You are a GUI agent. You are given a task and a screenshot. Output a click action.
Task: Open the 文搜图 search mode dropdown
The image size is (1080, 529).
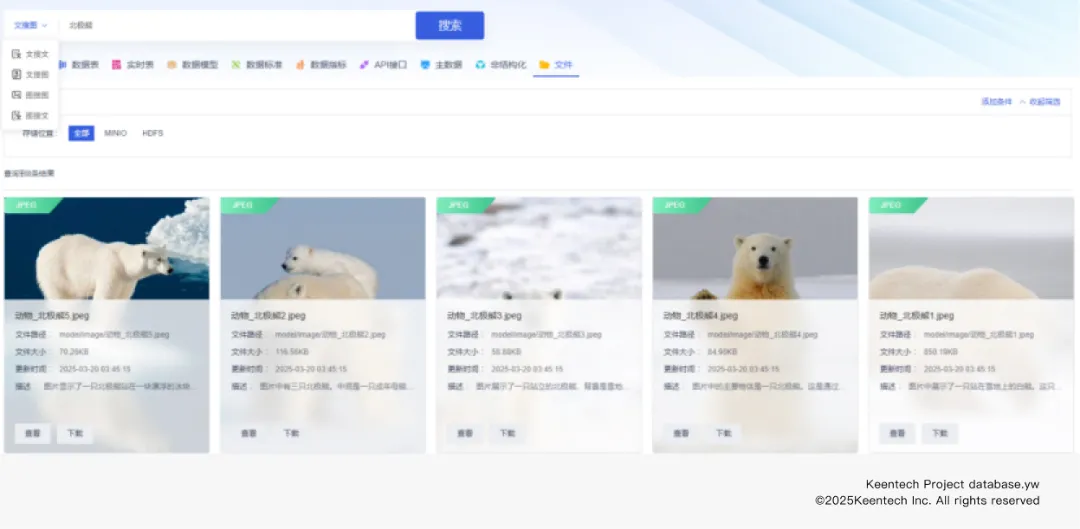[30, 25]
